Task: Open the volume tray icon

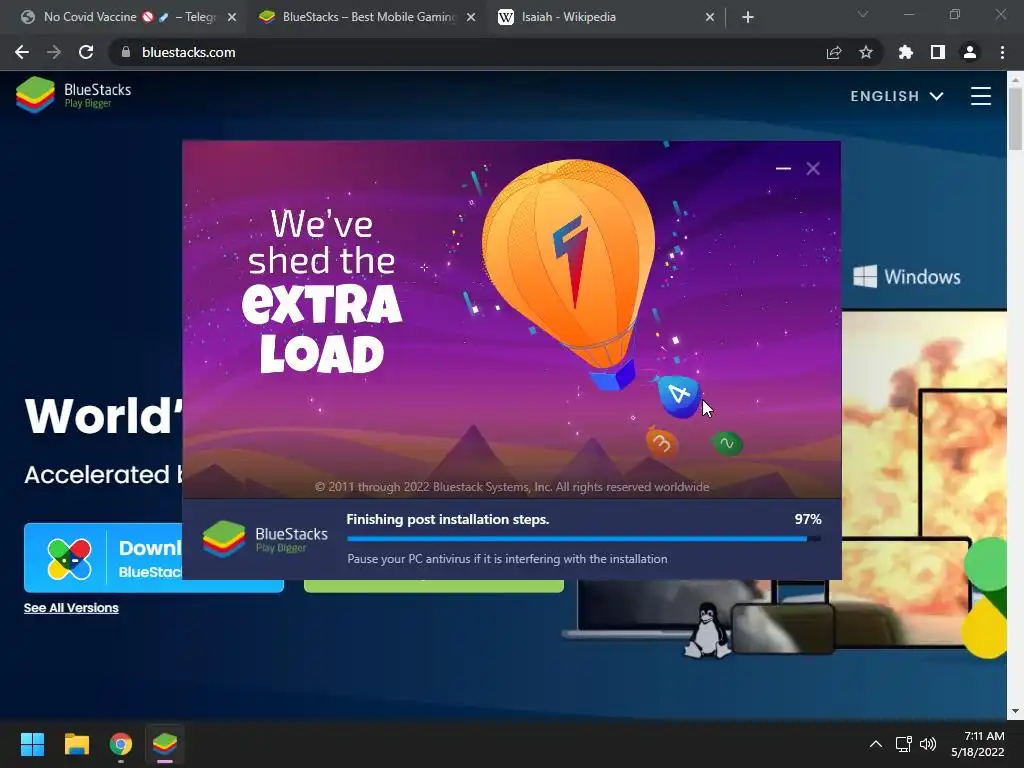Action: [x=928, y=744]
